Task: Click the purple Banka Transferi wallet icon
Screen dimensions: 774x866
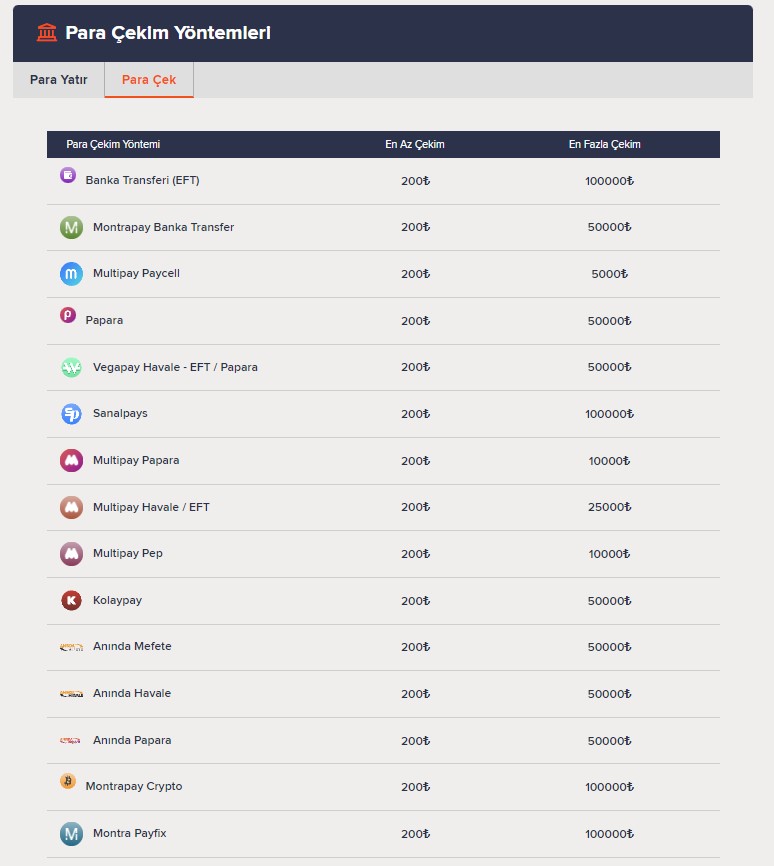Action: click(68, 175)
